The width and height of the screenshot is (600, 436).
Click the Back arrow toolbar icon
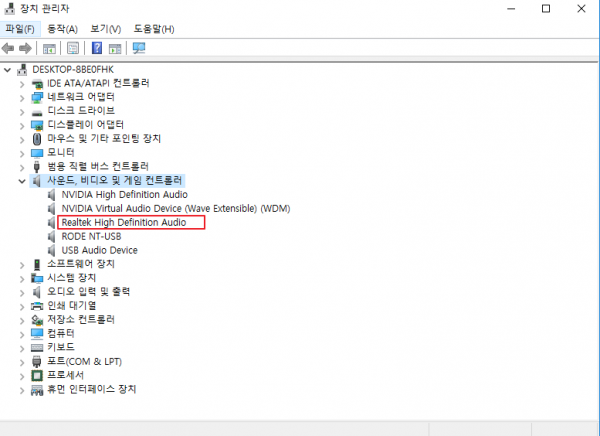coord(8,48)
